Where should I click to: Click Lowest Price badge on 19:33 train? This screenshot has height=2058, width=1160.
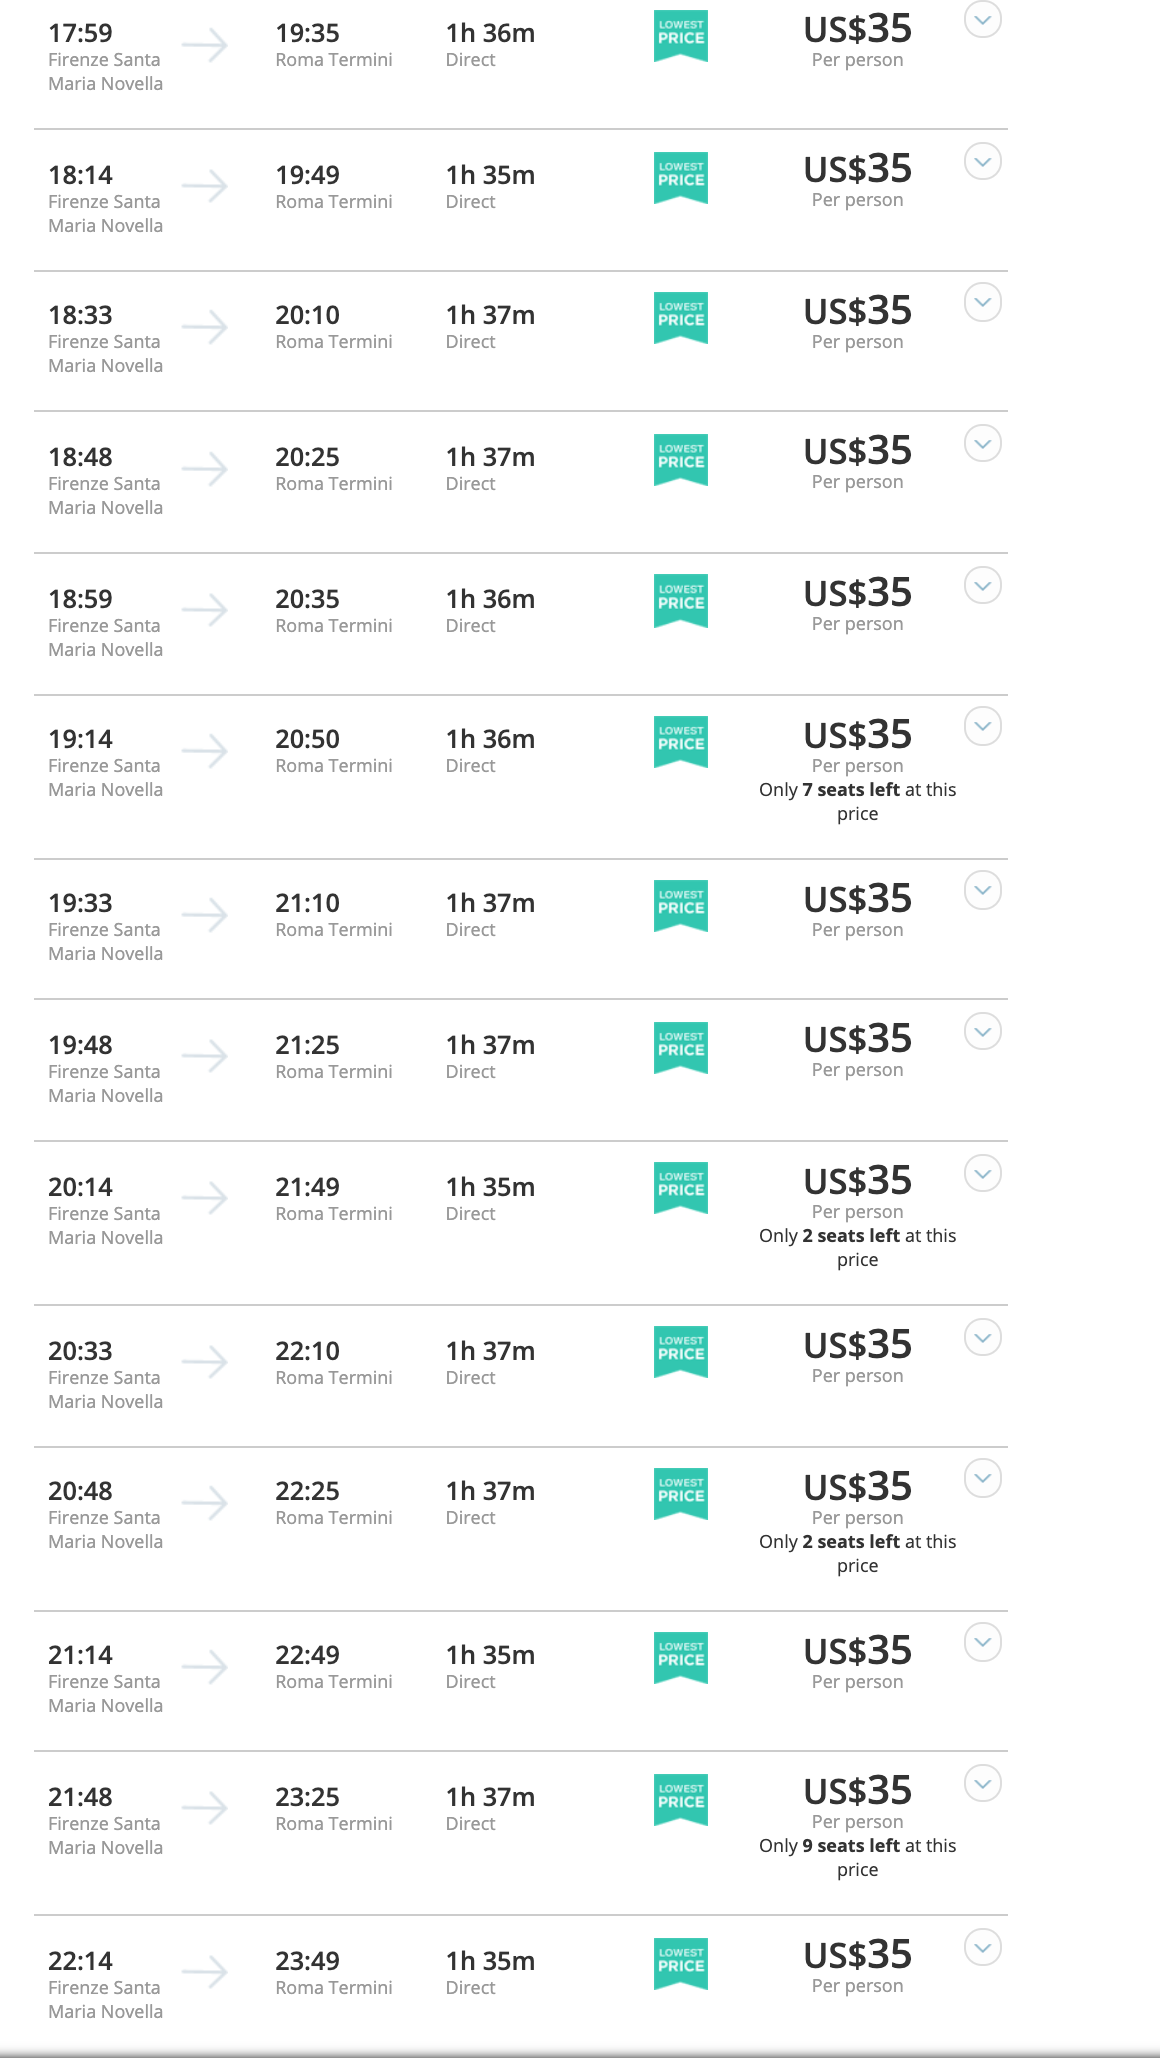pos(681,906)
